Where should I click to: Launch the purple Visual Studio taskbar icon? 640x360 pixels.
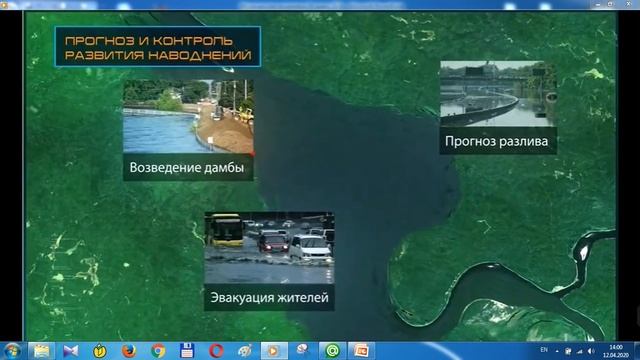point(71,351)
